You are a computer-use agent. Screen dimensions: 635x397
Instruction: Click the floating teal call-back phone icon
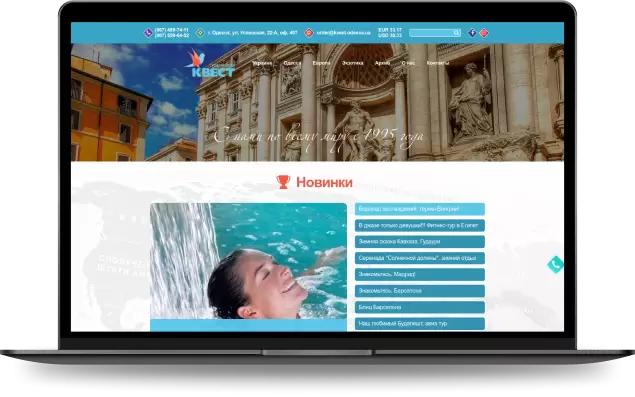(555, 265)
